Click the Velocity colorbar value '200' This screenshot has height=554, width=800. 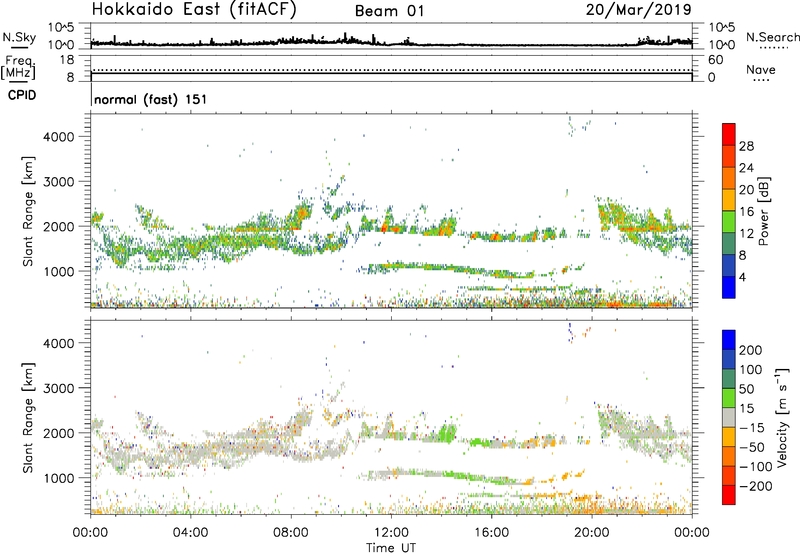[751, 350]
